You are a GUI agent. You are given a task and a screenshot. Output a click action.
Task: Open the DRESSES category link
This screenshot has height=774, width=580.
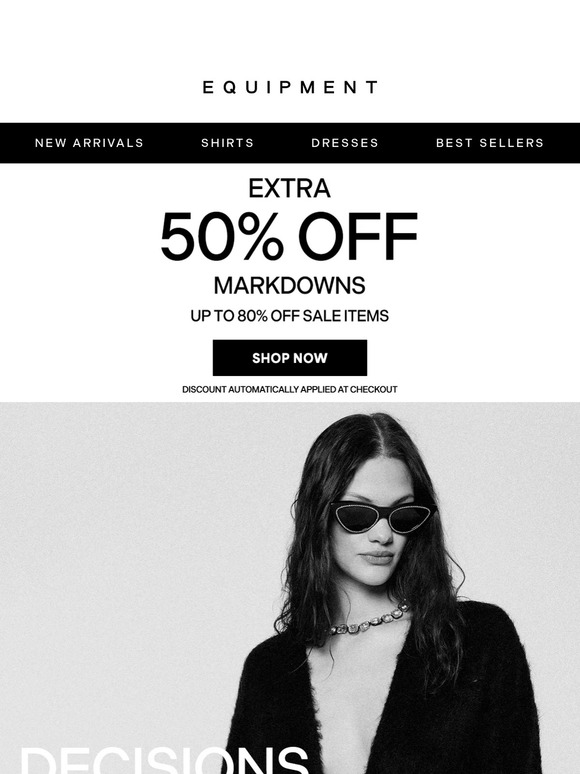(345, 143)
